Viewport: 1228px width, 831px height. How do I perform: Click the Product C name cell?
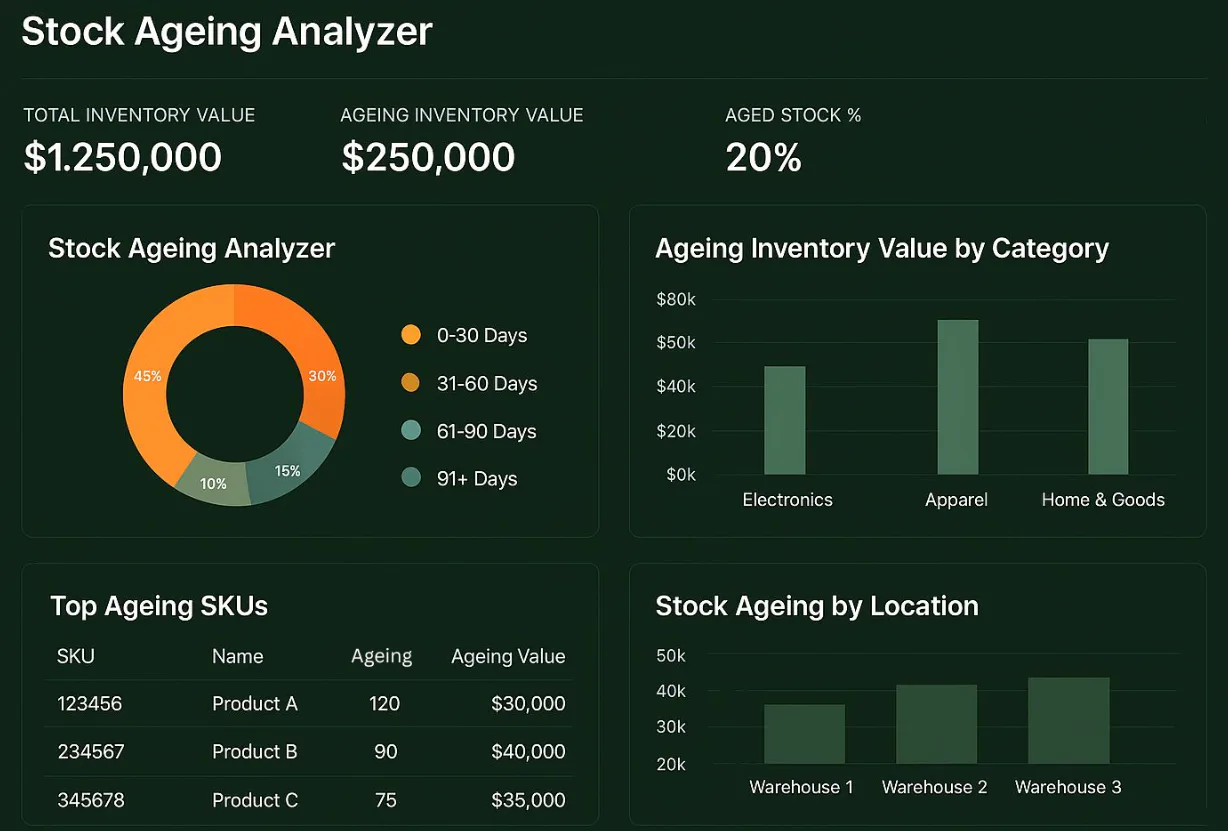tap(255, 800)
